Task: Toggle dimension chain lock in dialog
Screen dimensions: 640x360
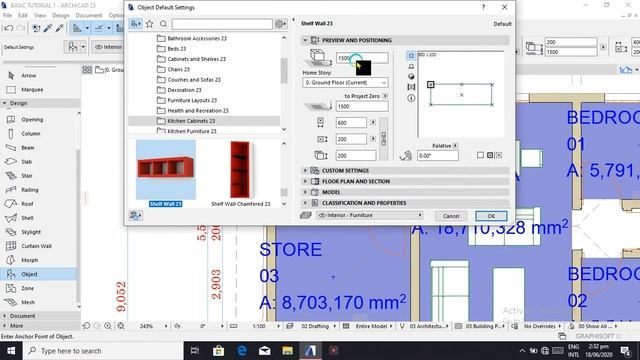Action: pyautogui.click(x=383, y=139)
